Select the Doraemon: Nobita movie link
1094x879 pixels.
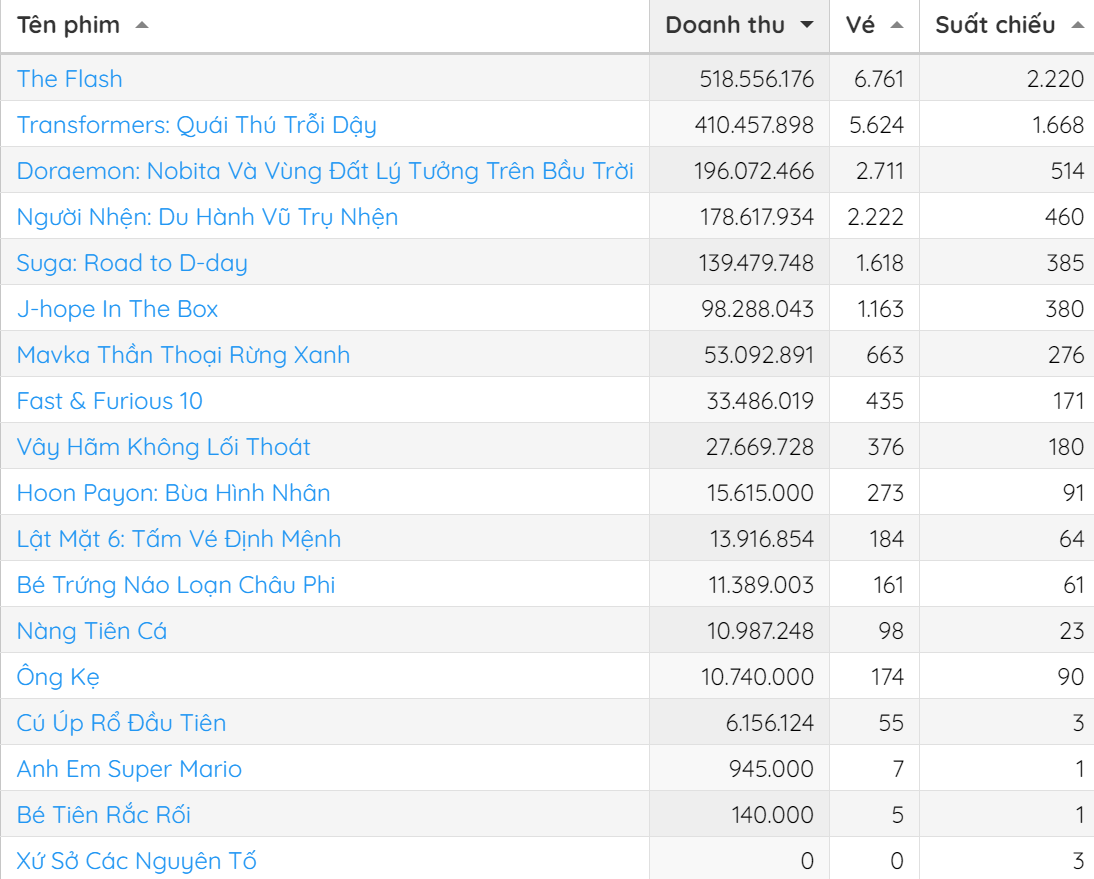325,171
